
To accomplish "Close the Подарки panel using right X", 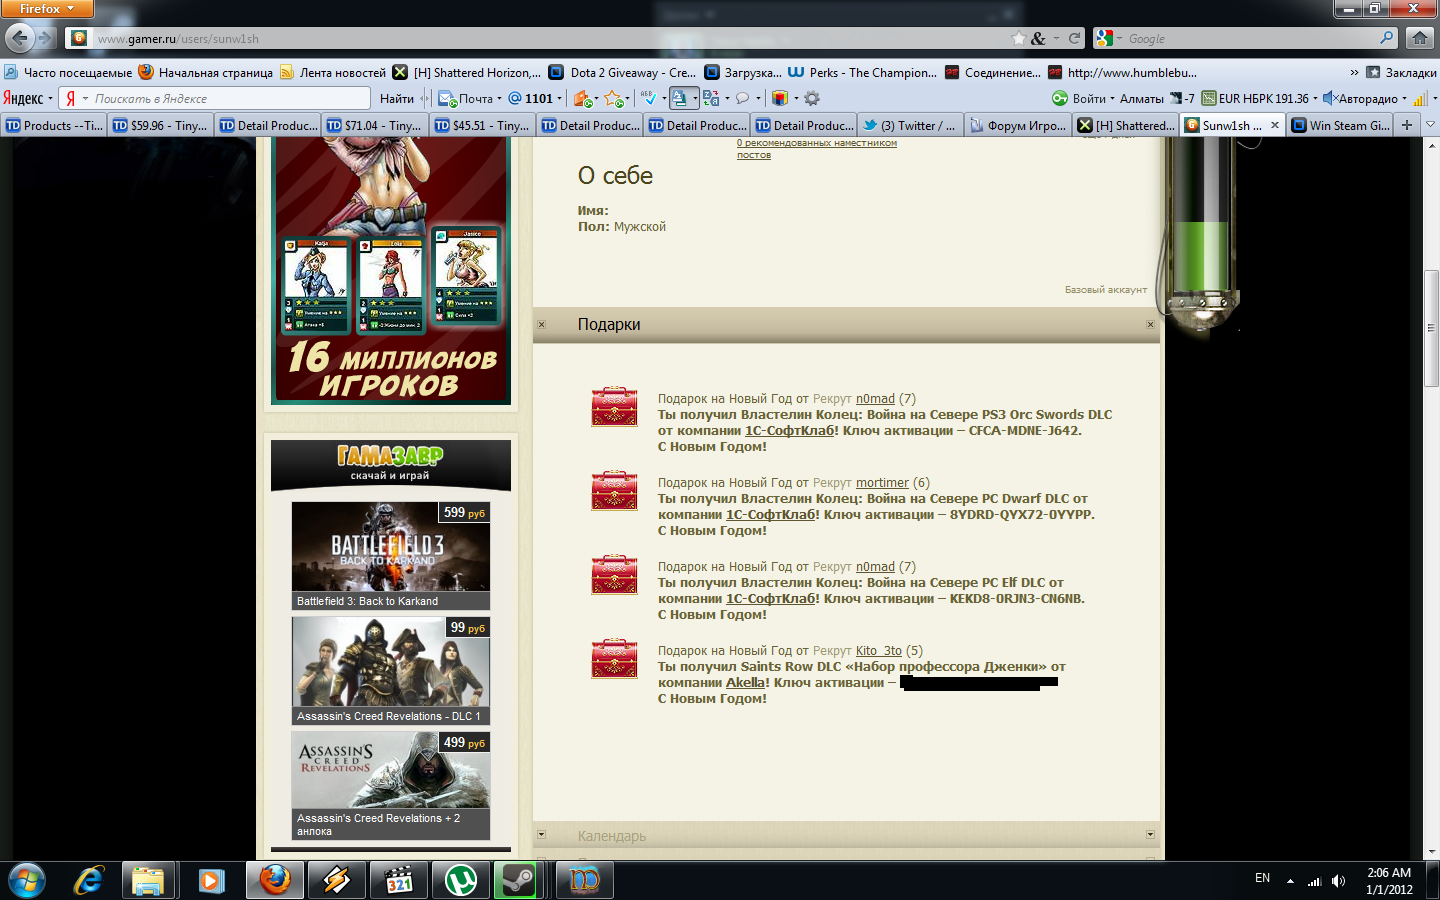I will [1150, 324].
